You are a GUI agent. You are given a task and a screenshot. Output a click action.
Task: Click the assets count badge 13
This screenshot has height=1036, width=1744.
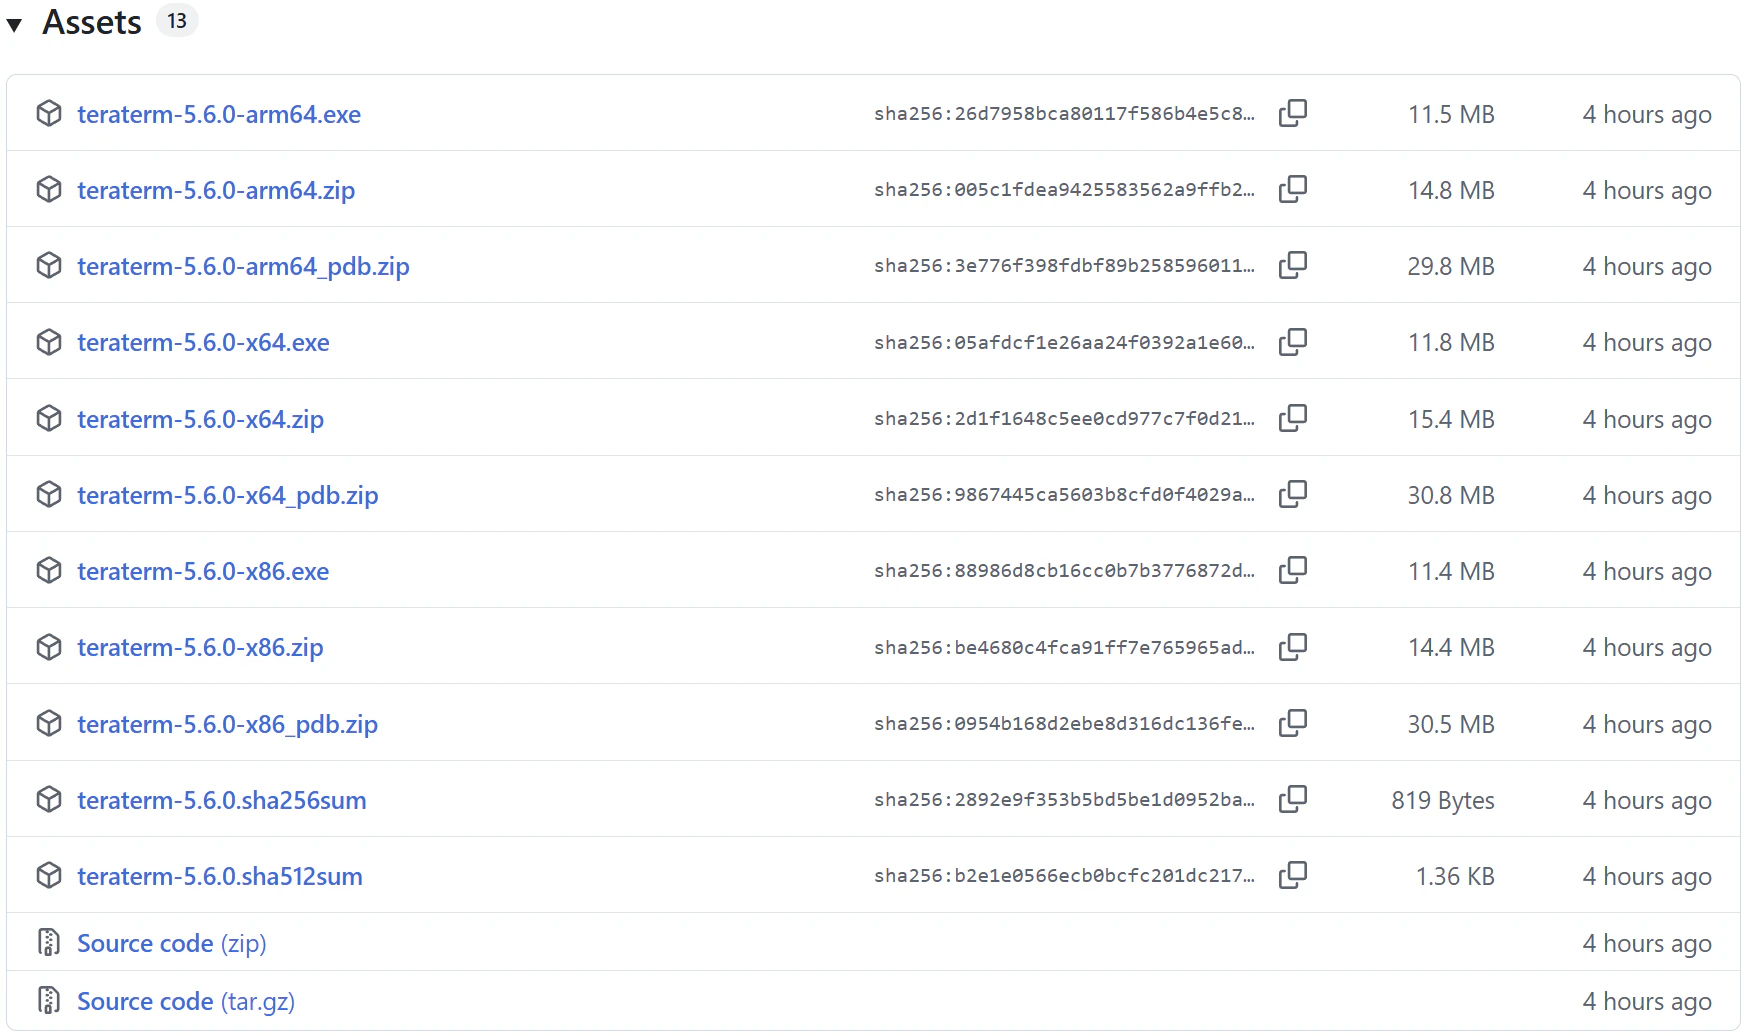[177, 21]
